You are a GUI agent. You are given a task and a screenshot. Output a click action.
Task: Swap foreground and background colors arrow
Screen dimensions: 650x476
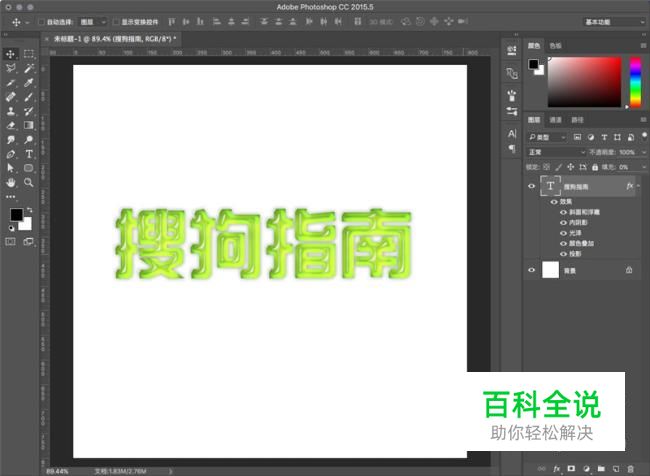(x=29, y=210)
